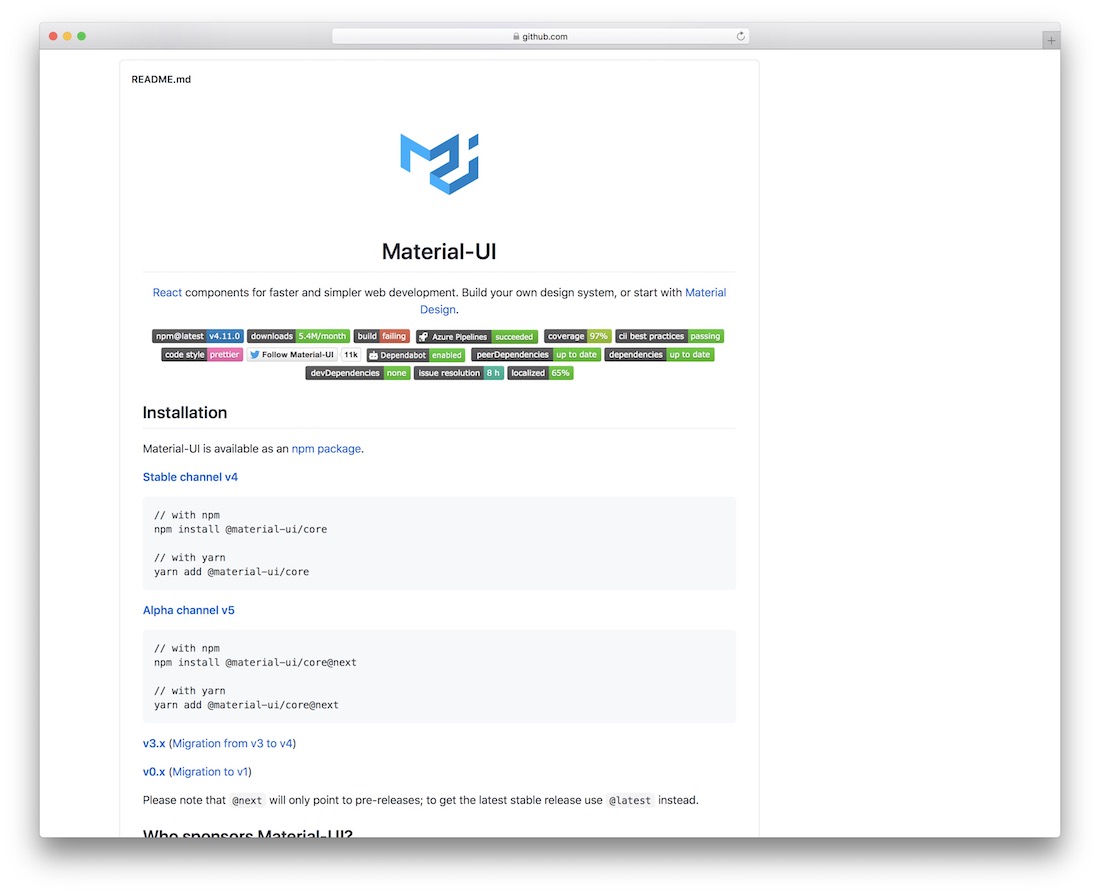Screen dimensions: 1100x894
Task: Follow the React link
Action: (x=167, y=293)
